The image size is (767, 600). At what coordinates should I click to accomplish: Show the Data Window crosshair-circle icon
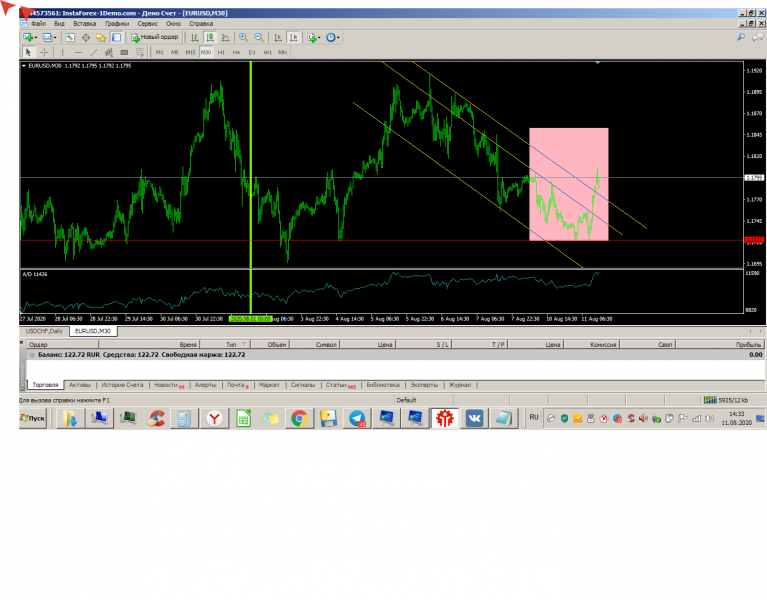[x=86, y=37]
